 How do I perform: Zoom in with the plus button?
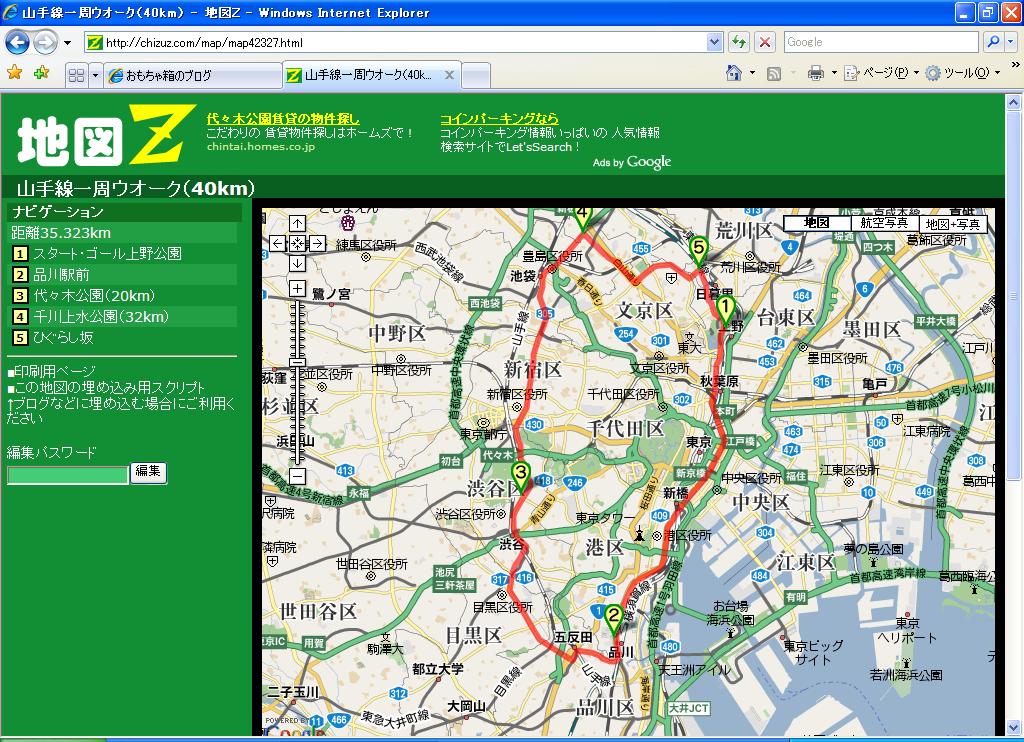click(297, 288)
